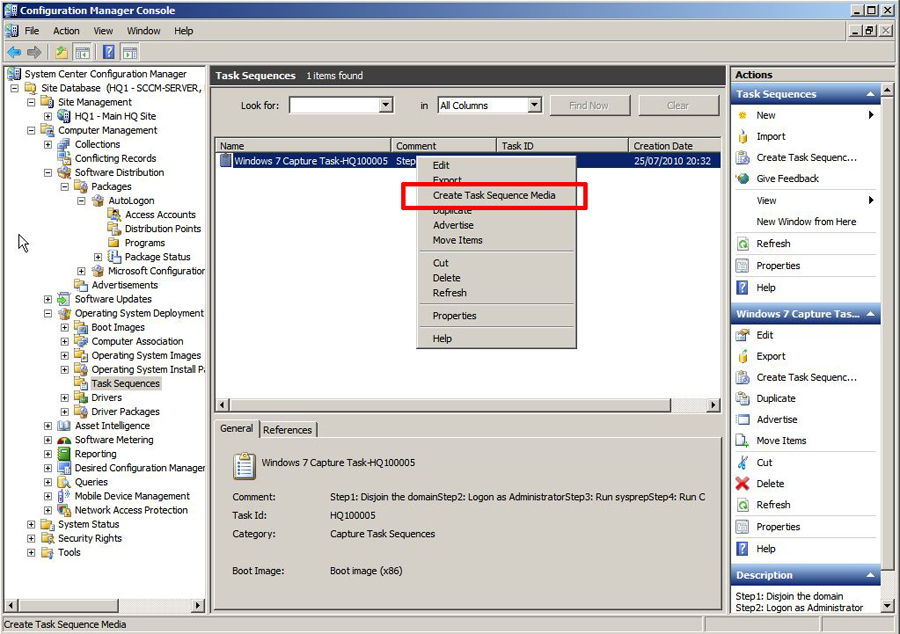Collapse the Description section in Actions
900x634 pixels.
pyautogui.click(x=870, y=575)
